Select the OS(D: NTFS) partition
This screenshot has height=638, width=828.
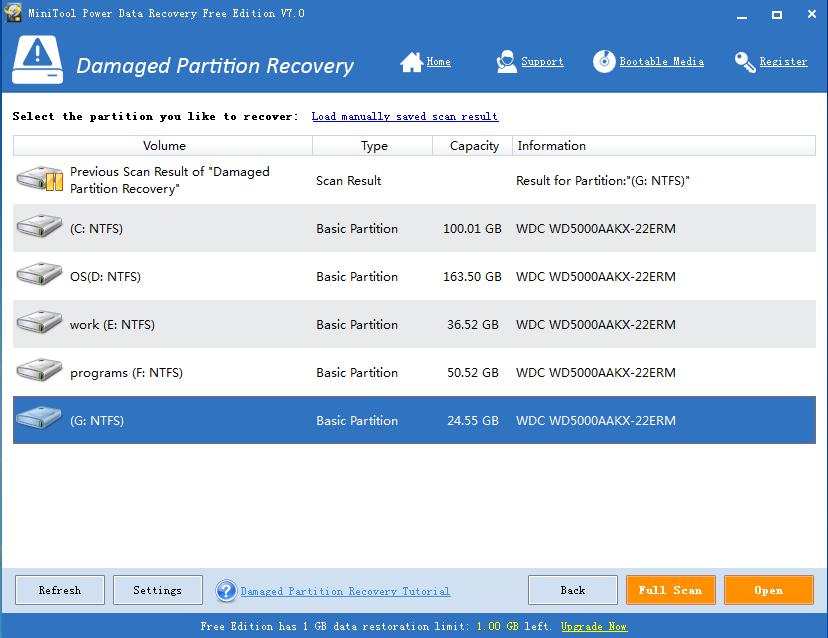tap(414, 276)
